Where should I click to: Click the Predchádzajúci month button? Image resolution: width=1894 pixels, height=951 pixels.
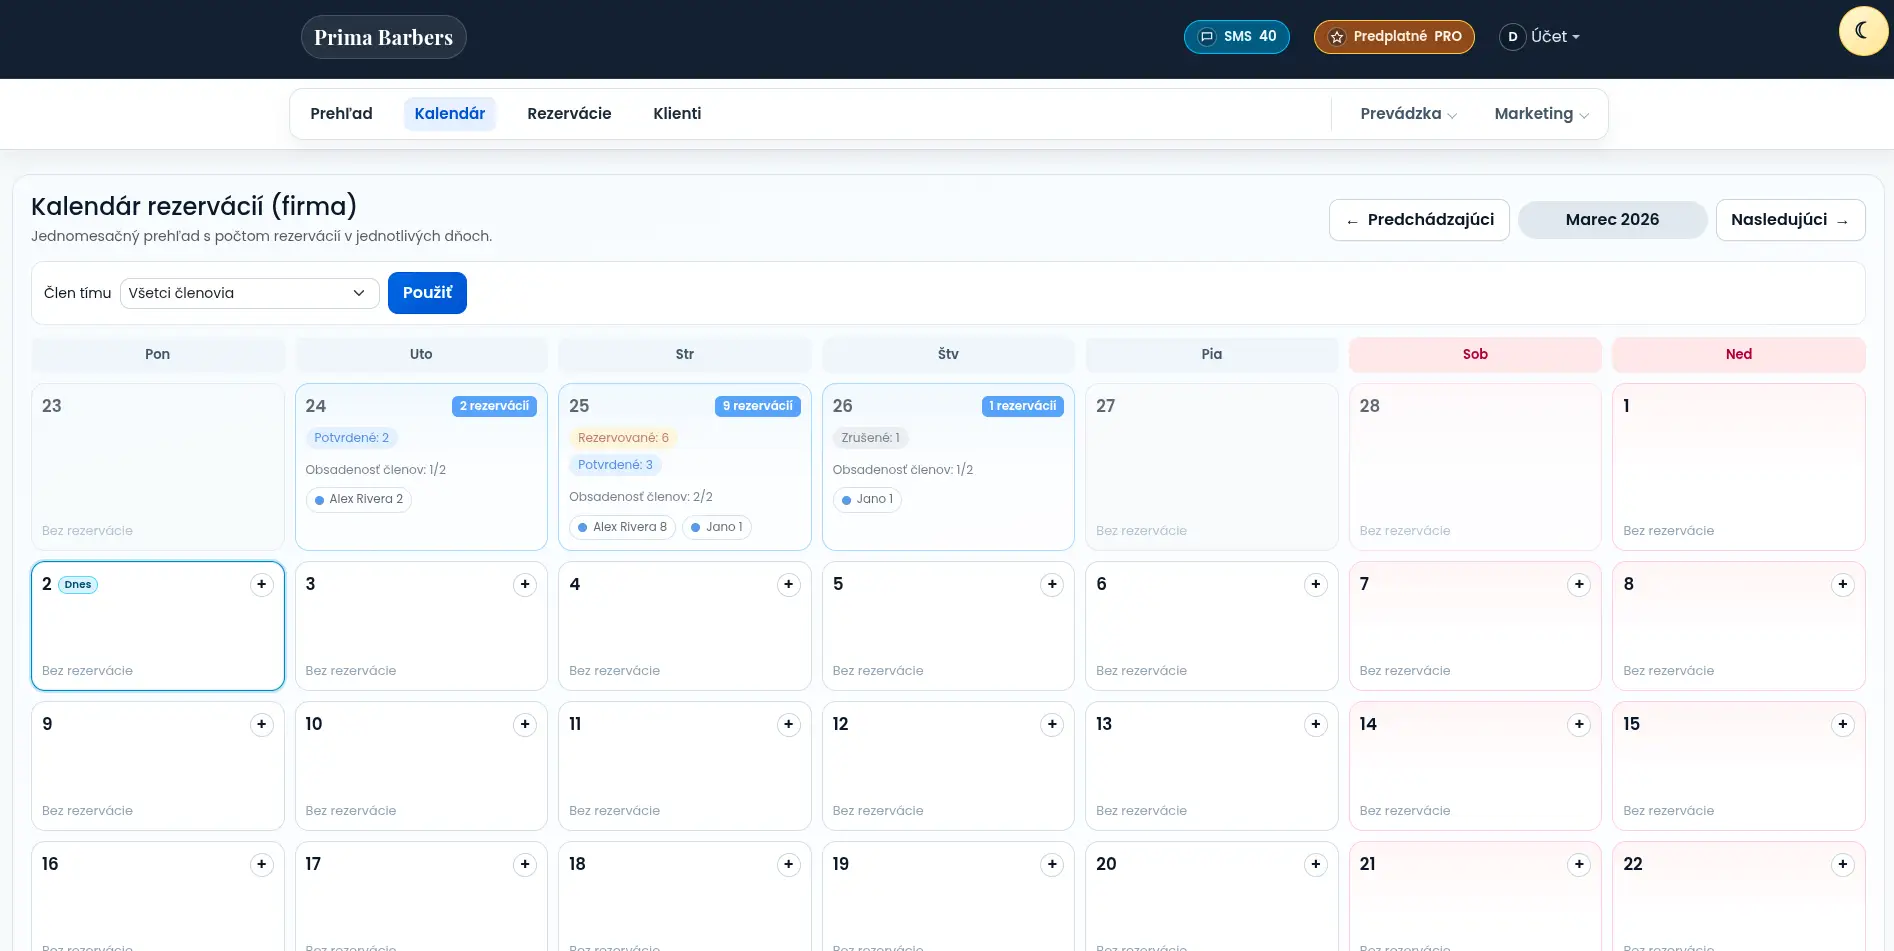(x=1418, y=220)
